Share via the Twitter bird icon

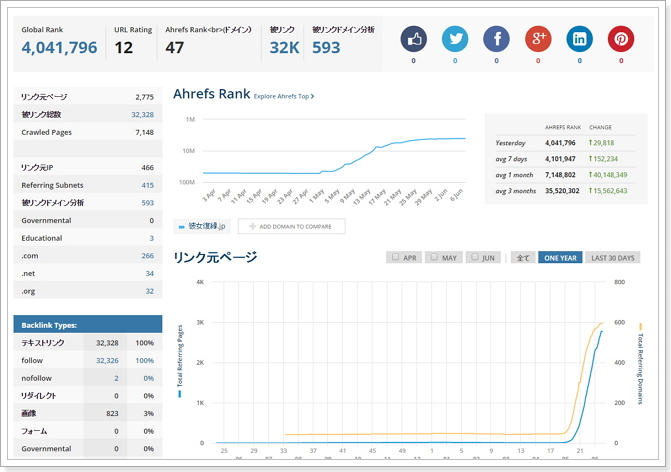pyautogui.click(x=455, y=39)
